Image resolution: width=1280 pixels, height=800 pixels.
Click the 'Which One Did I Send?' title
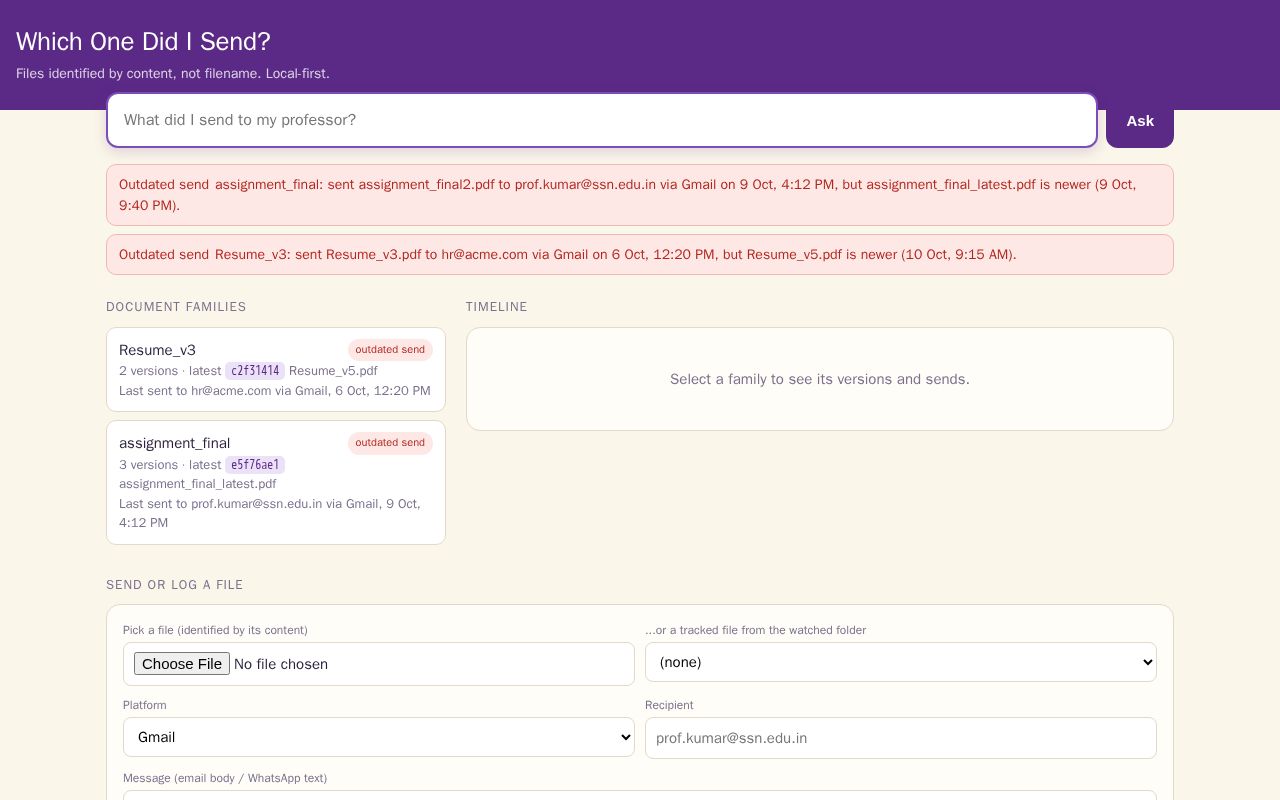point(143,42)
